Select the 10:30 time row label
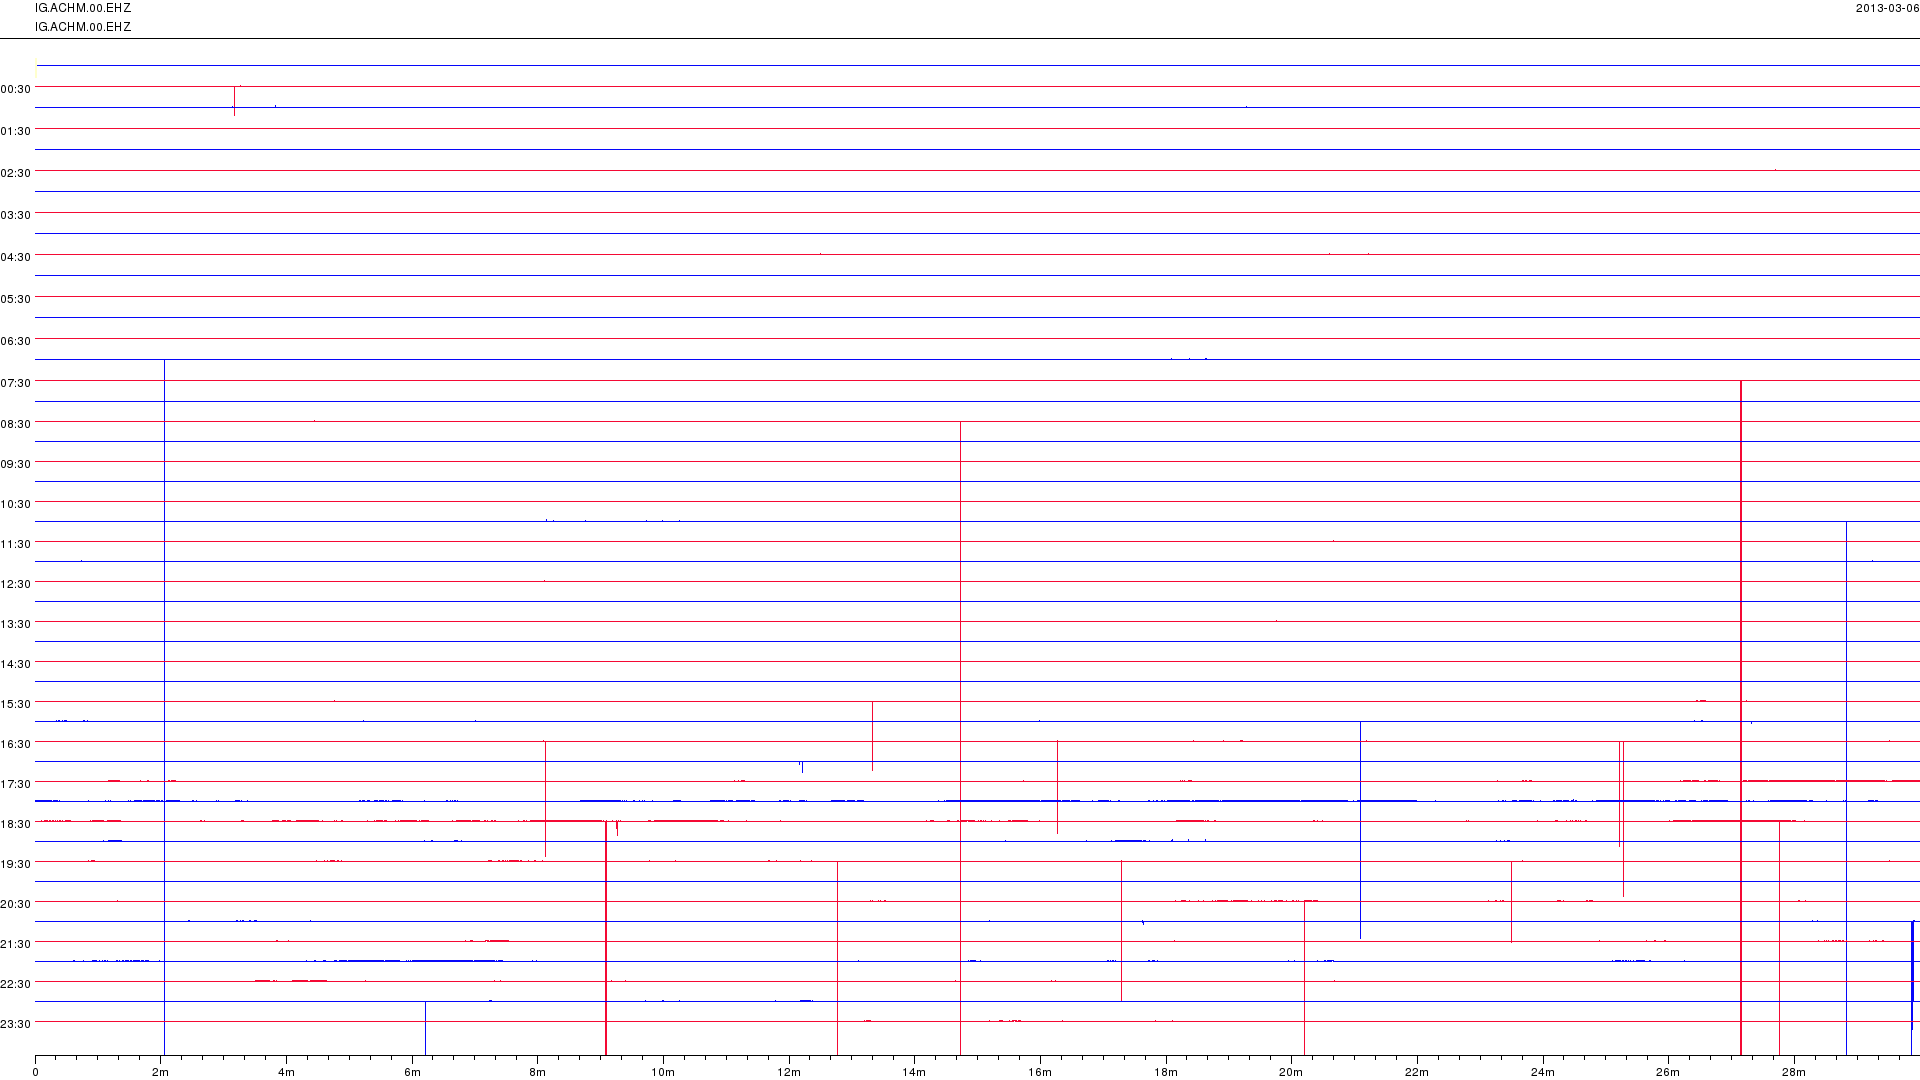 pos(16,504)
